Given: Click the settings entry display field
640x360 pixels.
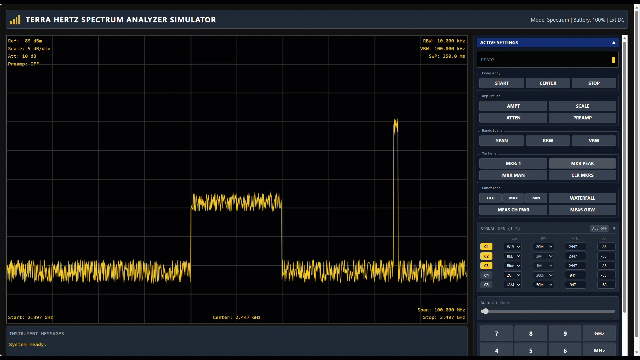Looking at the screenshot, I should pos(547,60).
